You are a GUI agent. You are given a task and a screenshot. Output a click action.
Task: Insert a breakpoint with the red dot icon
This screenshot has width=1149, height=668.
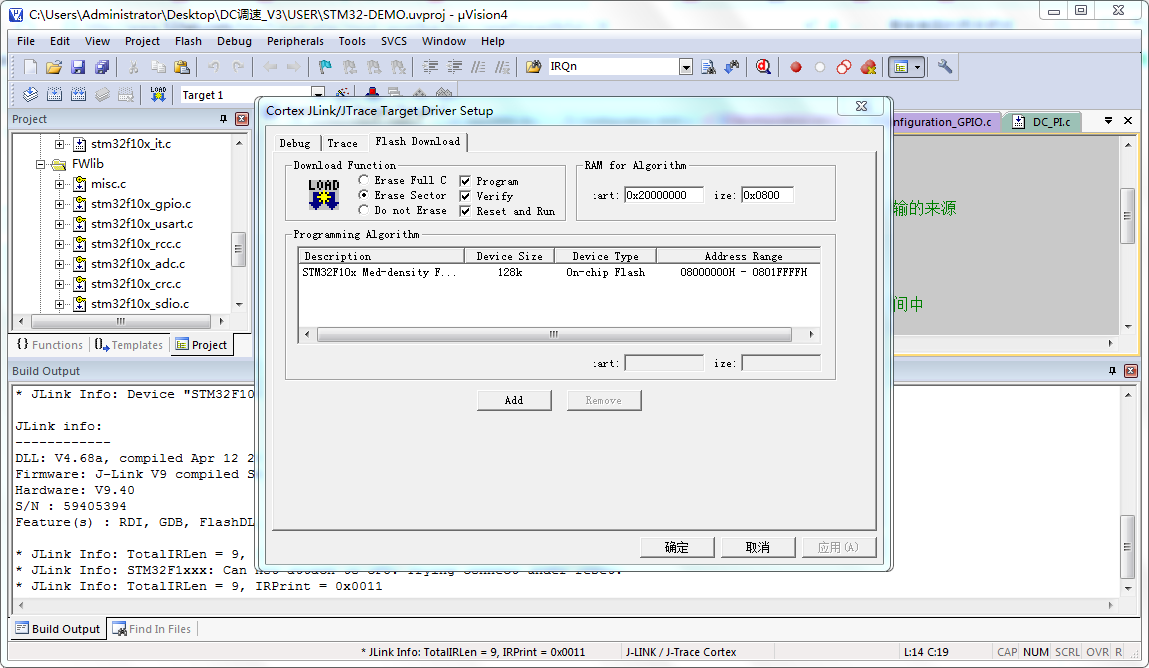(796, 67)
